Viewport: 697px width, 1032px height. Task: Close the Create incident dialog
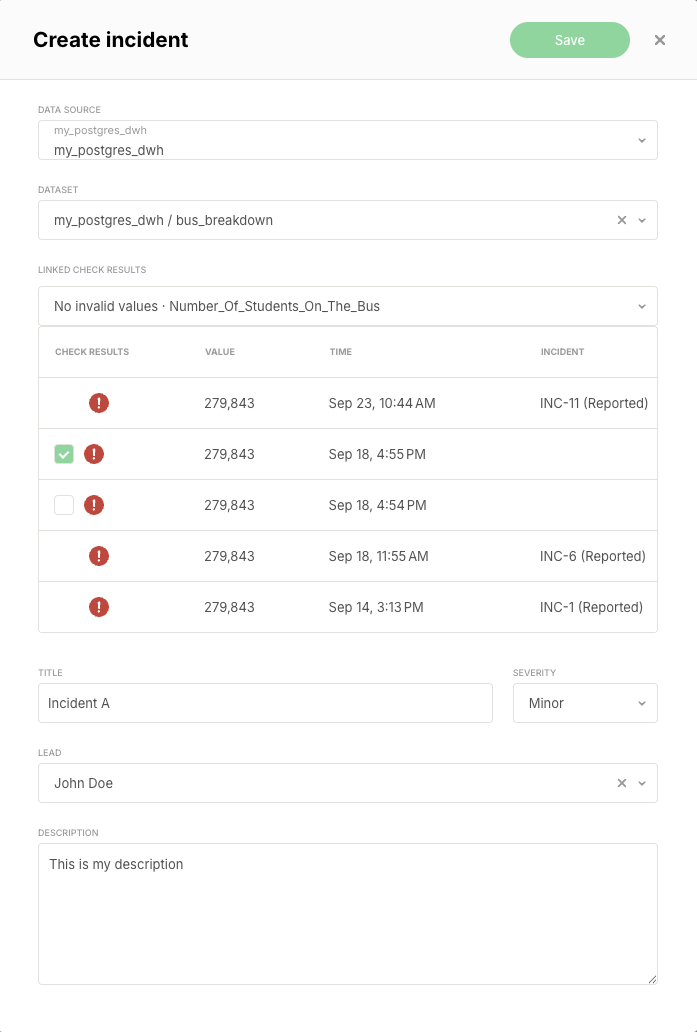pos(659,40)
